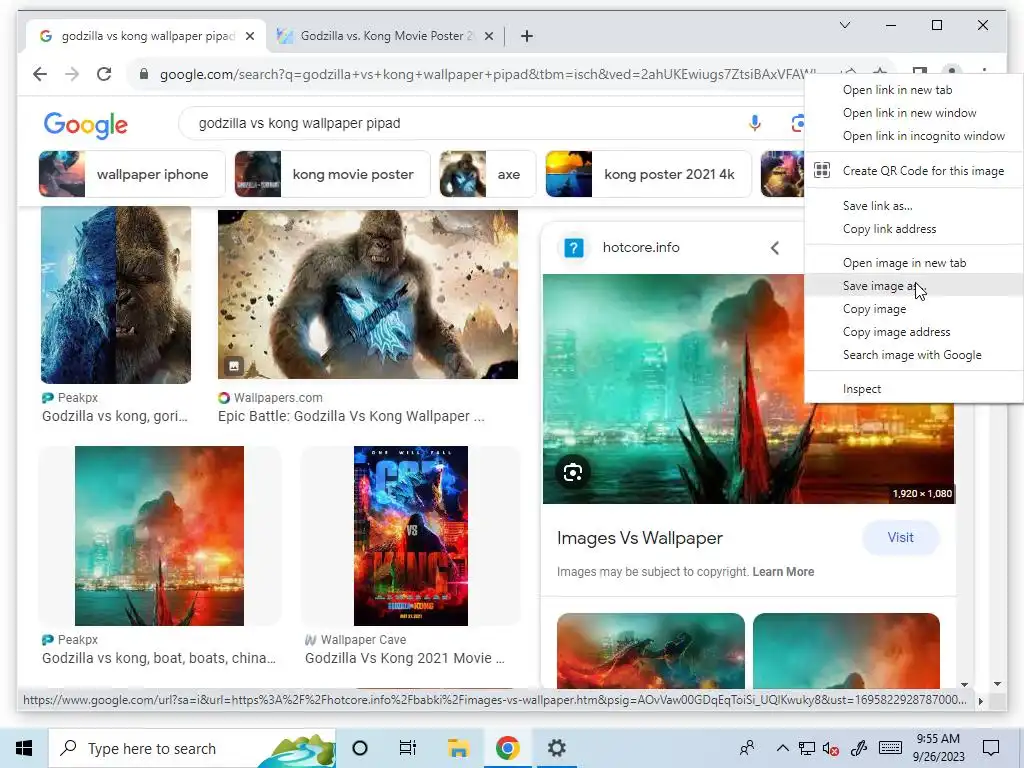
Task: Click the preview panel scroll down arrow
Action: pyautogui.click(x=965, y=684)
